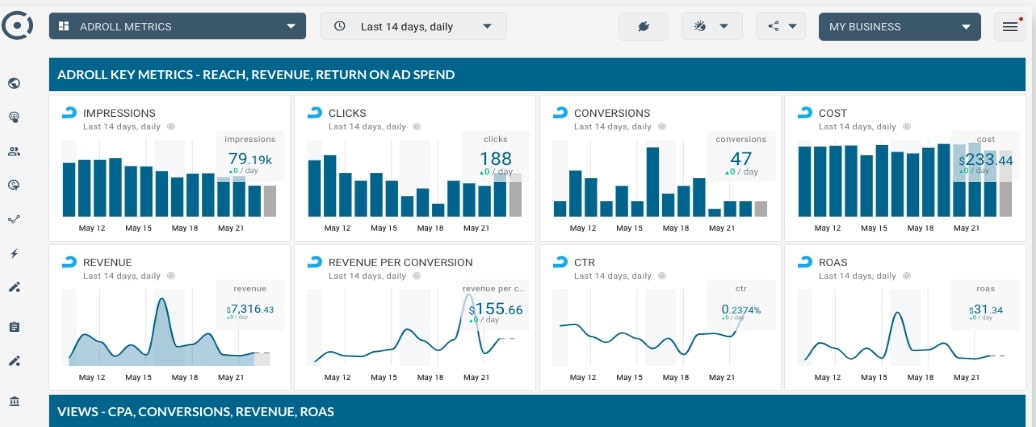Open the Last 14 days, daily selector
Image resolution: width=1036 pixels, height=427 pixels.
(413, 26)
